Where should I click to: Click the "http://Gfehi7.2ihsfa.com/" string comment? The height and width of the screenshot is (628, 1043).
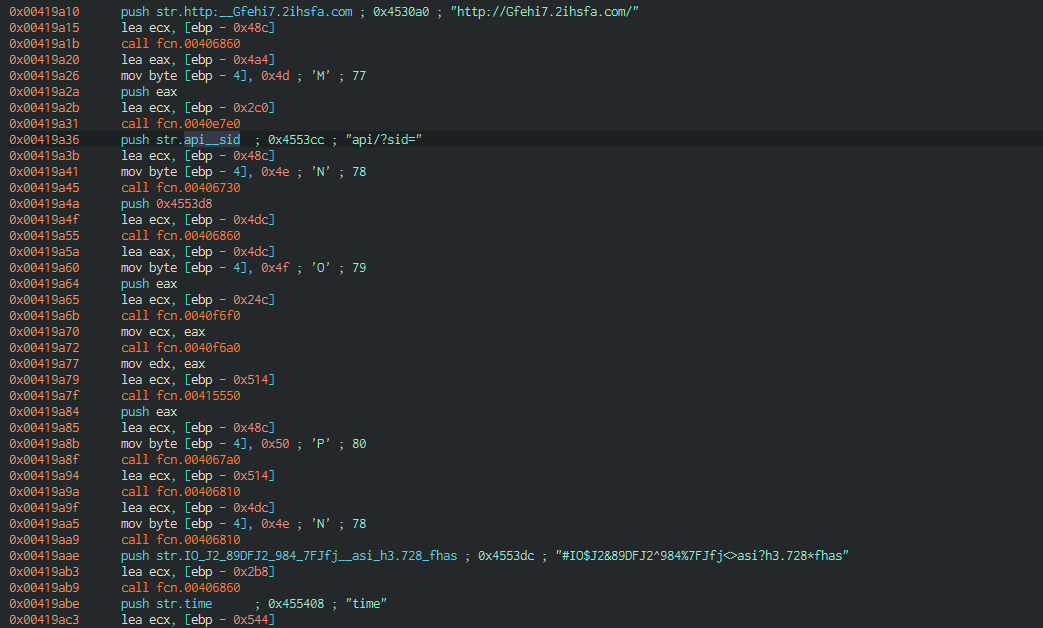pyautogui.click(x=544, y=11)
